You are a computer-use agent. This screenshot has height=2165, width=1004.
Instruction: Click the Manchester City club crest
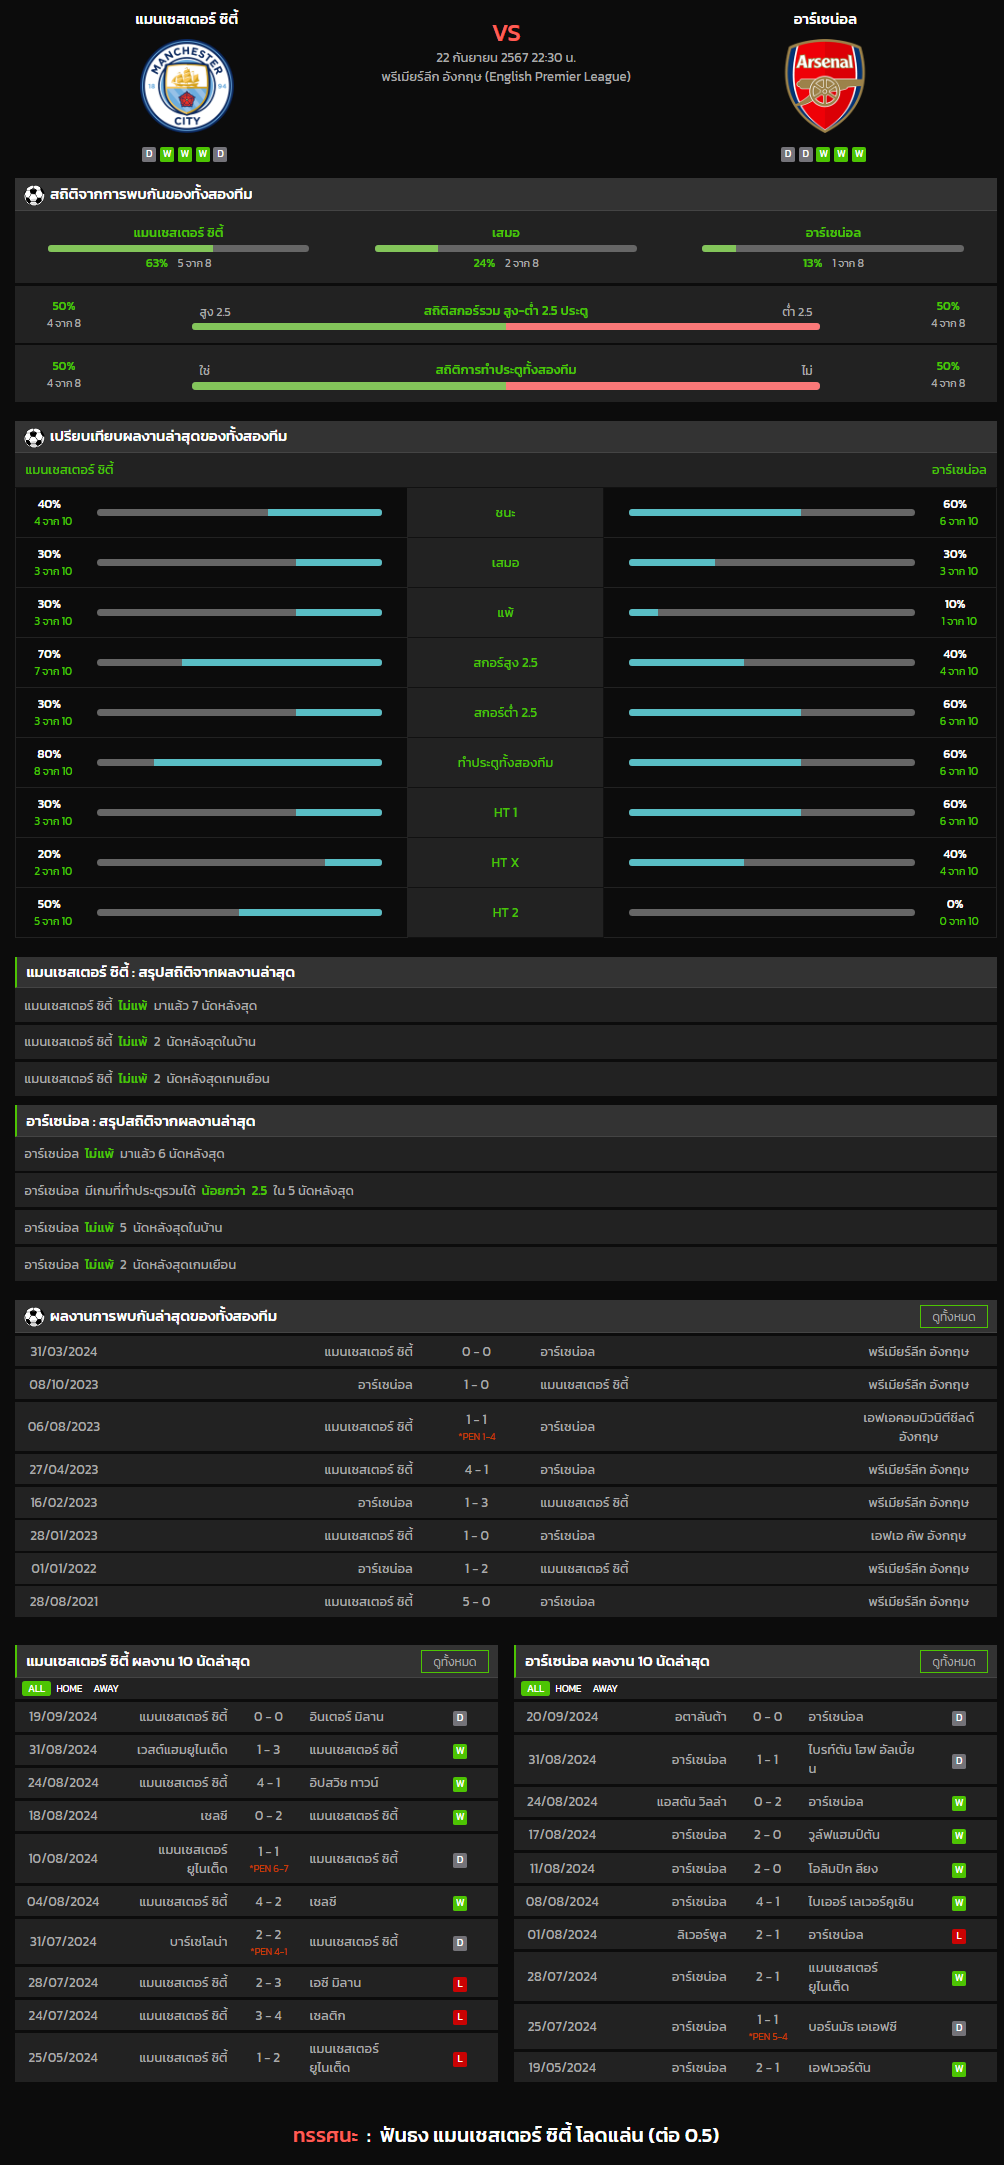(187, 86)
